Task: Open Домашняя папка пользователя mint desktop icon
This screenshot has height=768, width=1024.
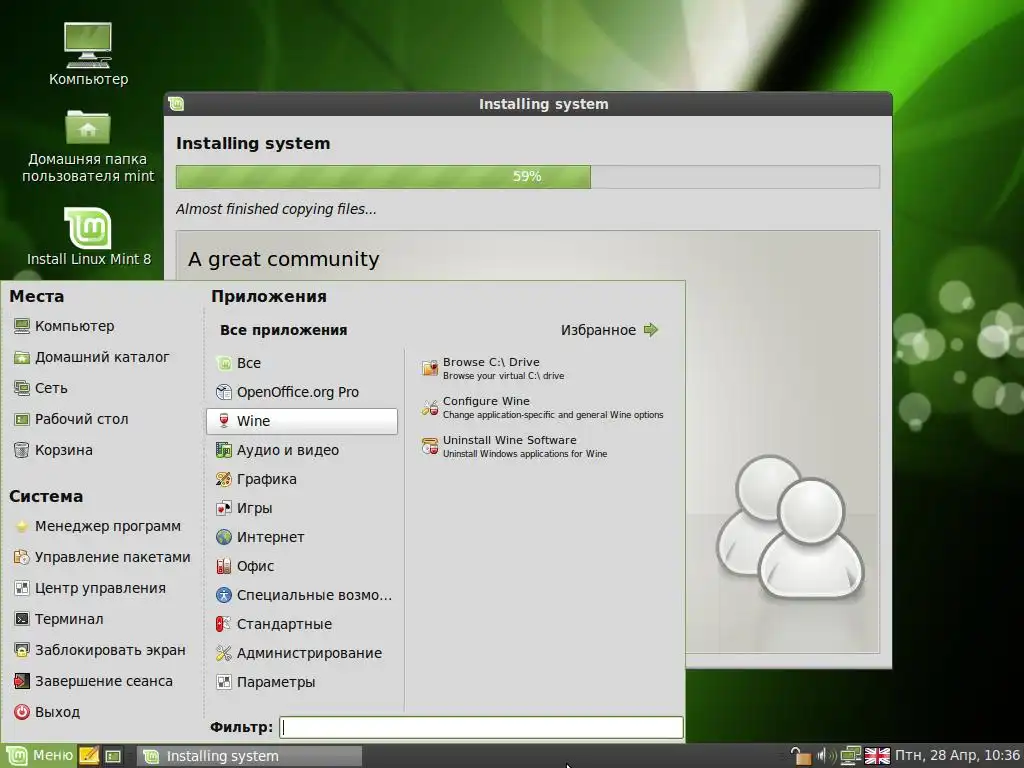Action: [x=88, y=146]
